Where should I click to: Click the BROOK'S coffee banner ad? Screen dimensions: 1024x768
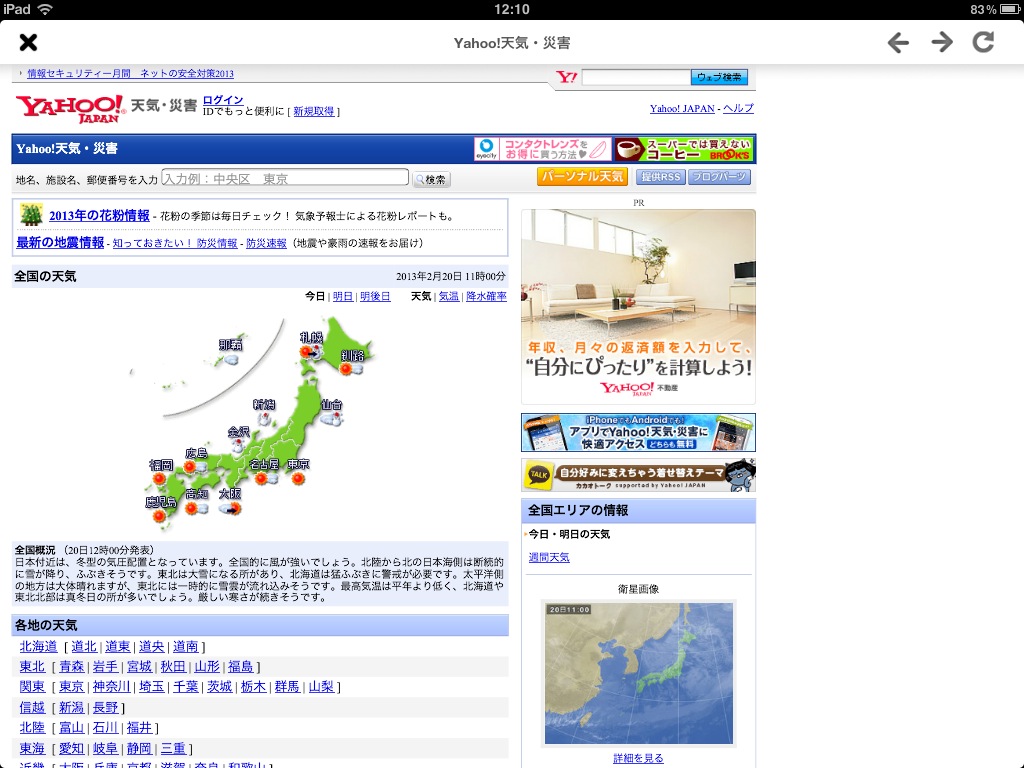pyautogui.click(x=684, y=149)
